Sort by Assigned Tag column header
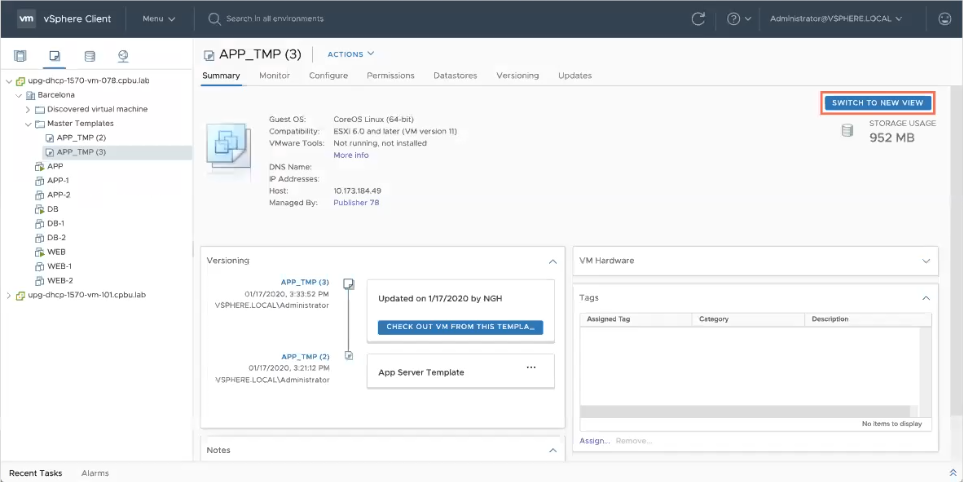Viewport: 963px width, 482px height. [636, 319]
